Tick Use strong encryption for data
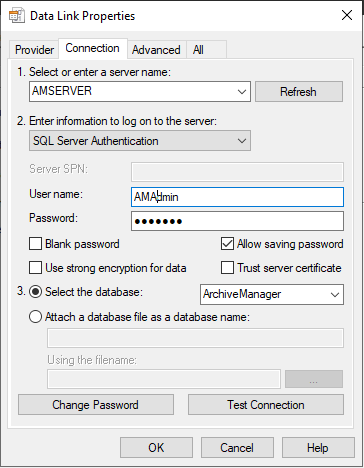 pos(35,268)
